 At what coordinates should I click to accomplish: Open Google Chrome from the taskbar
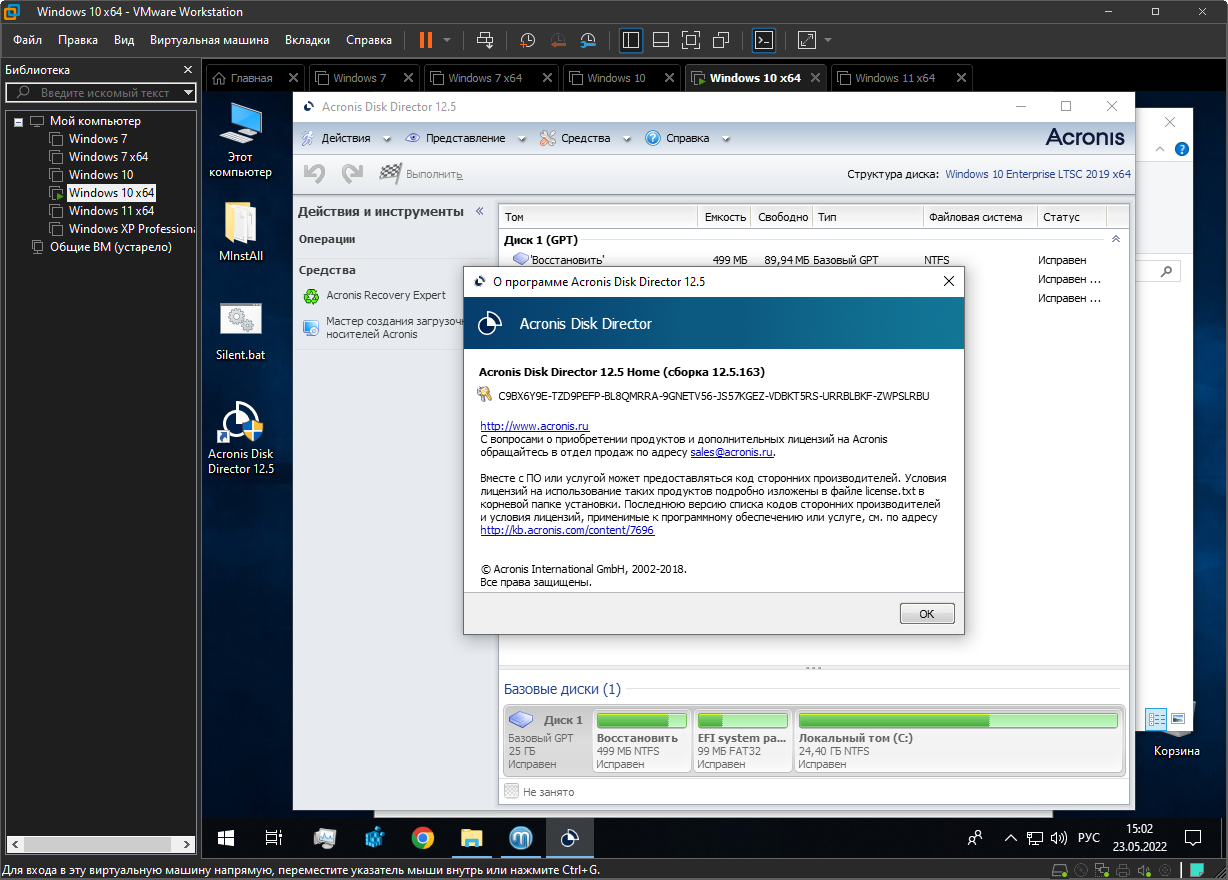(x=422, y=838)
